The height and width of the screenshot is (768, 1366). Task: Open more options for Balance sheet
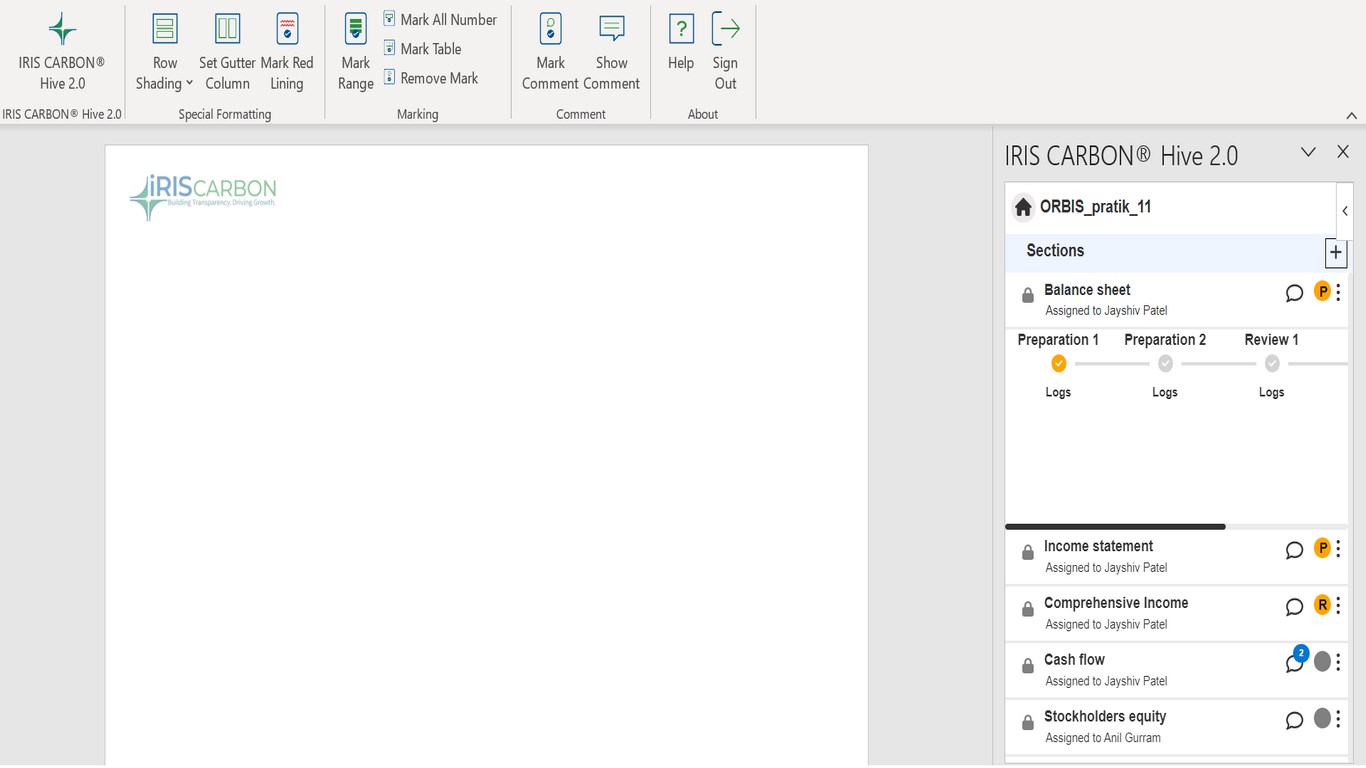1339,292
